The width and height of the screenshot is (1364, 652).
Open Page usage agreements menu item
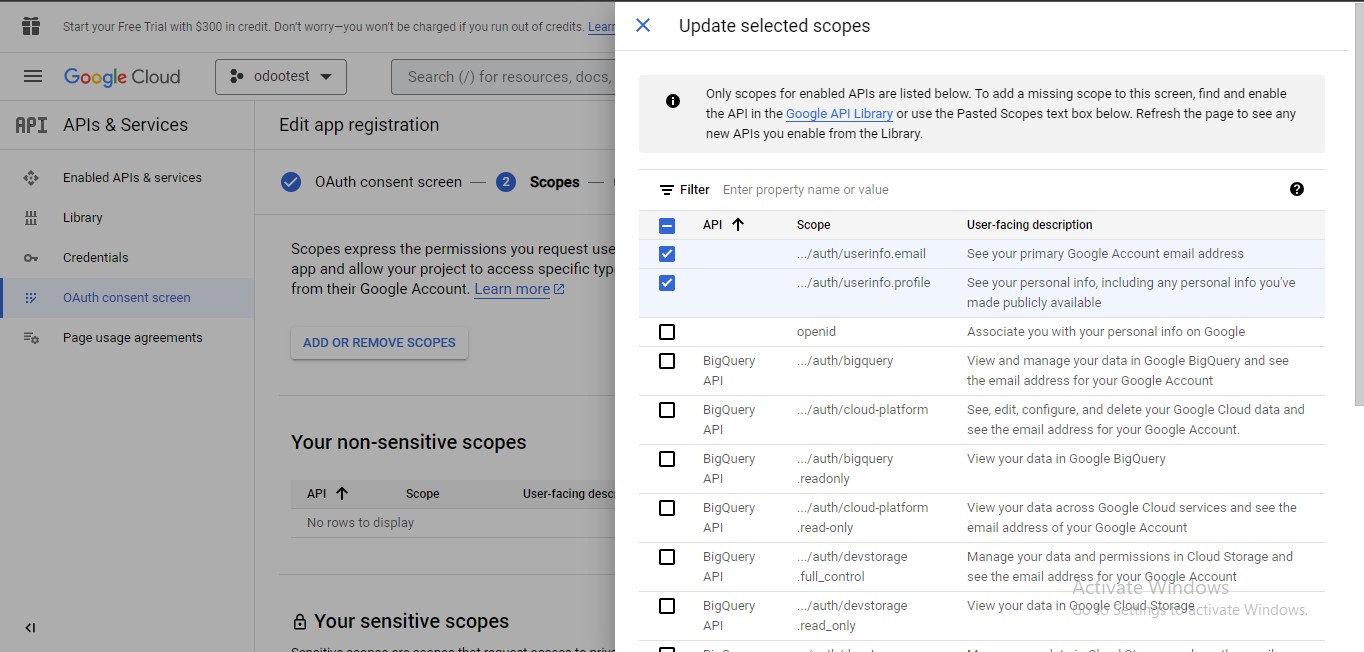click(x=133, y=338)
